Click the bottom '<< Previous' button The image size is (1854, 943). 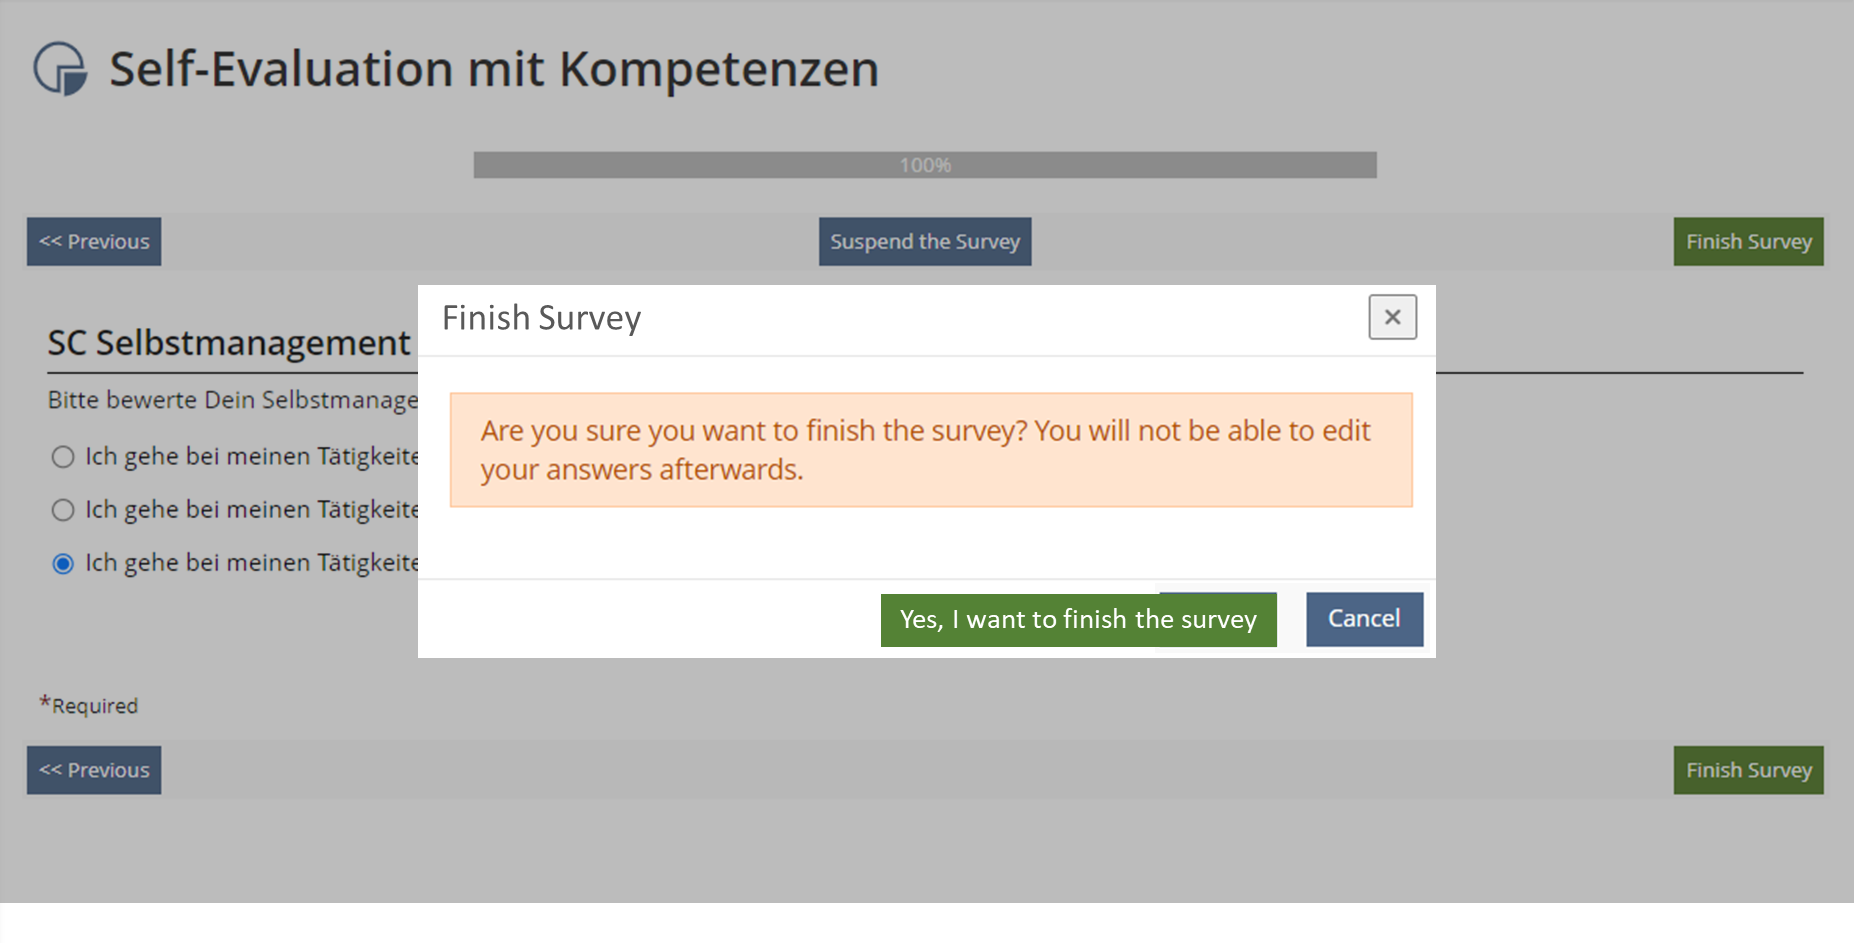coord(94,770)
